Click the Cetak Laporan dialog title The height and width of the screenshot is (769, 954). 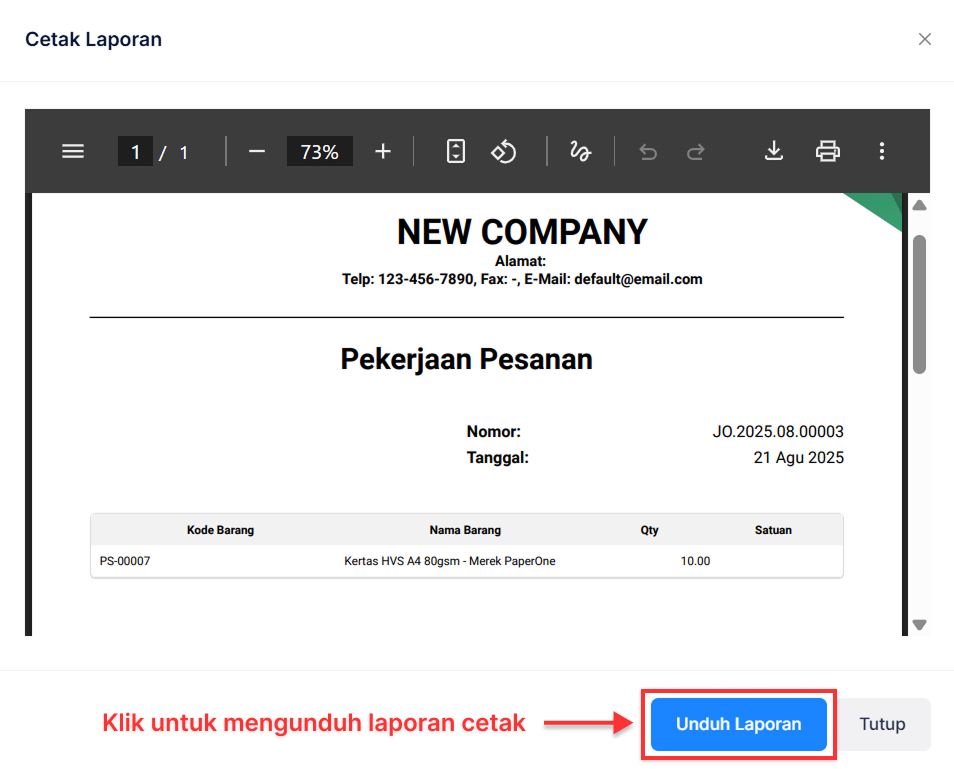(x=93, y=39)
